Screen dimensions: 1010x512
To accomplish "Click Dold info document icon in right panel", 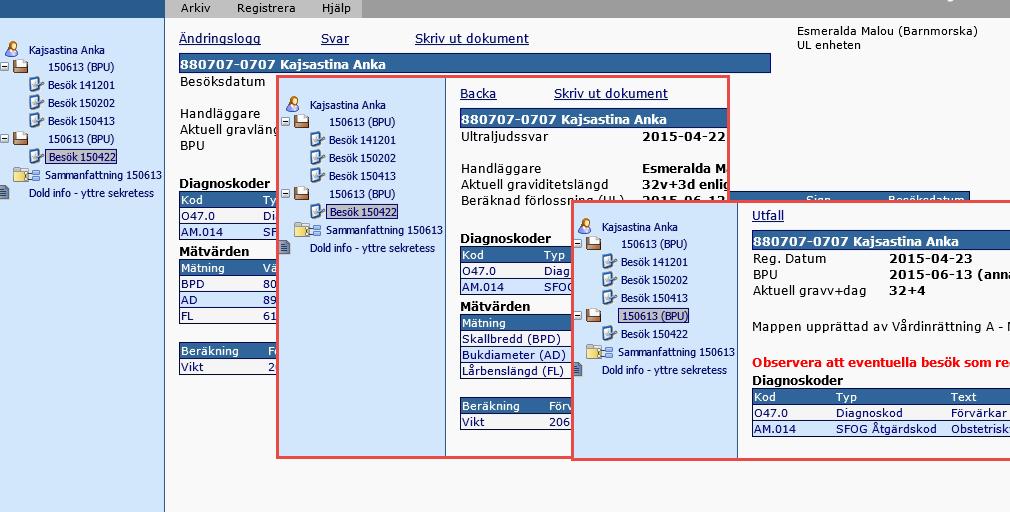I will coord(578,370).
